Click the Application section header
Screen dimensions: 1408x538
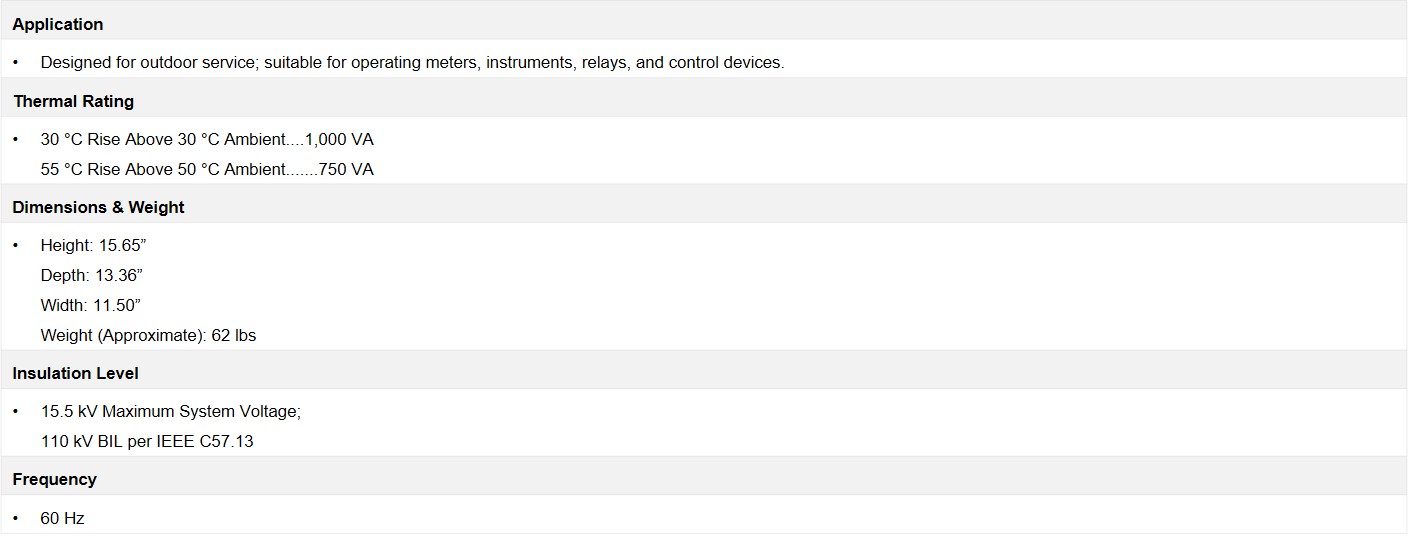click(58, 24)
